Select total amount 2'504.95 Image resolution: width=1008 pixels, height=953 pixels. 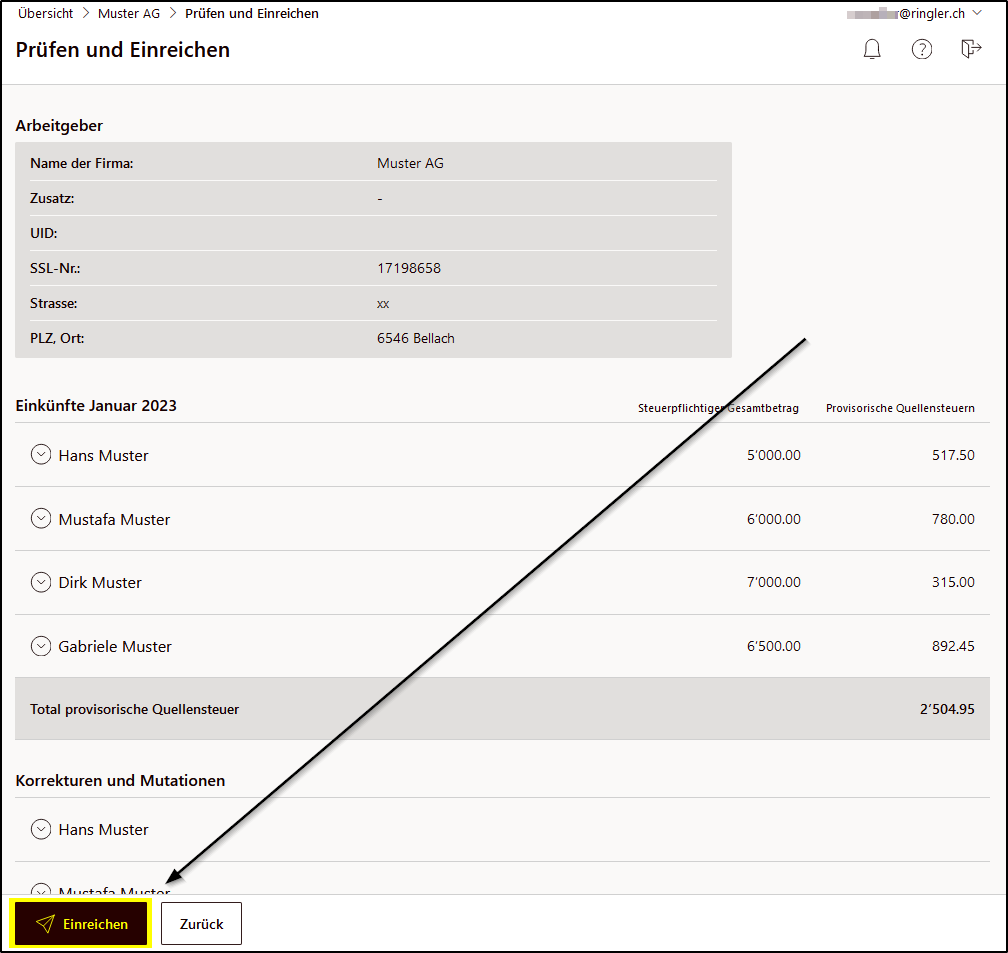(x=947, y=709)
